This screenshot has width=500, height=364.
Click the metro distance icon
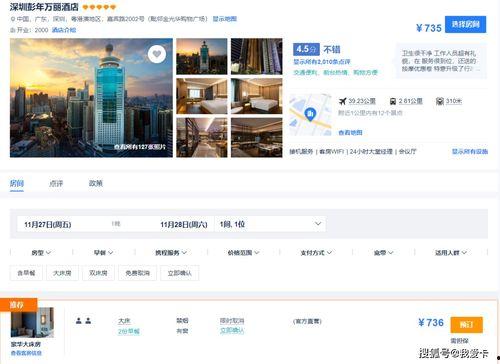coord(440,101)
